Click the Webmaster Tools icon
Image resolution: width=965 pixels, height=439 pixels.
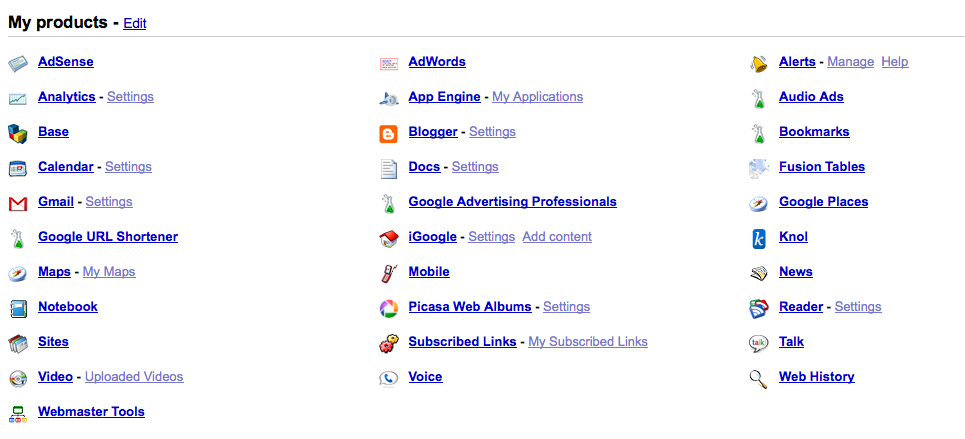click(18, 413)
